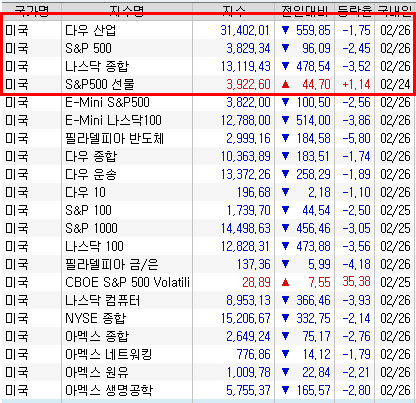Image resolution: width=416 pixels, height=403 pixels.
Task: Select the NYSE 종합 index name
Action: tap(96, 318)
